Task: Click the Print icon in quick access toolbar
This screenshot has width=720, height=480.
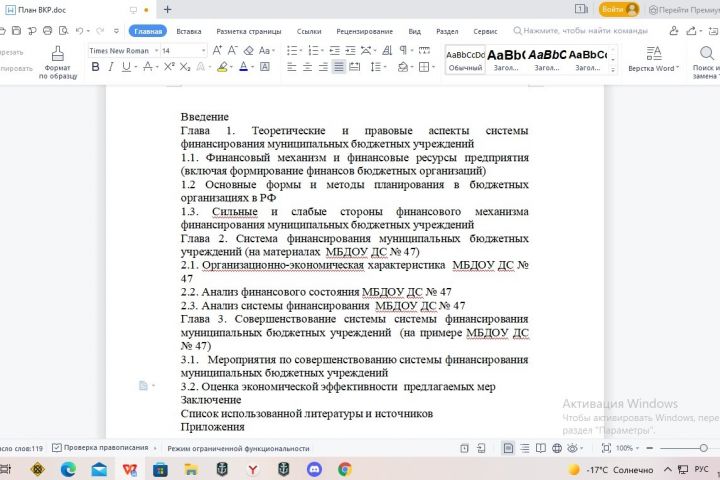Action: [x=47, y=31]
